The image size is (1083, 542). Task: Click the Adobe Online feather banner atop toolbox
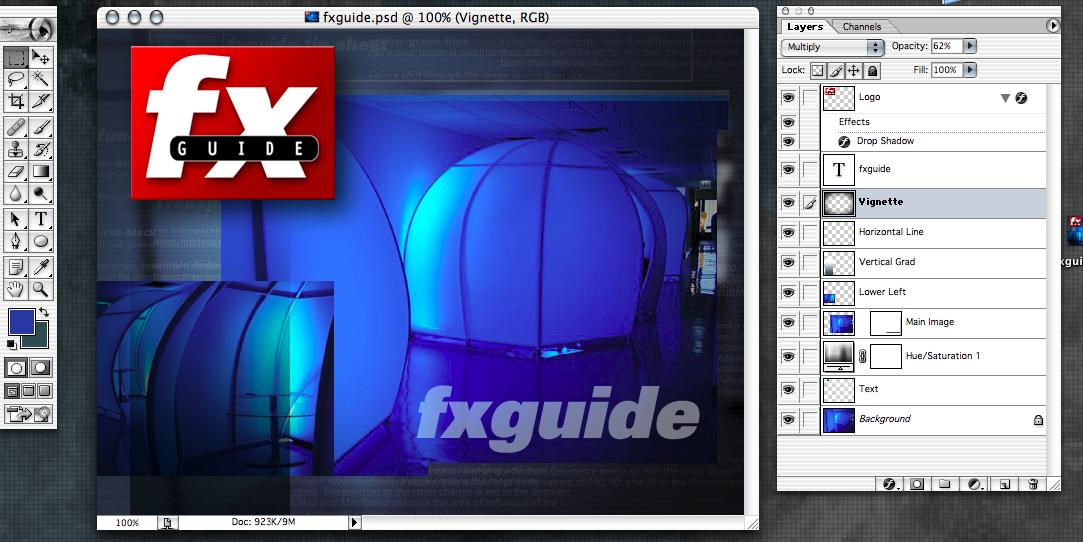[x=27, y=28]
